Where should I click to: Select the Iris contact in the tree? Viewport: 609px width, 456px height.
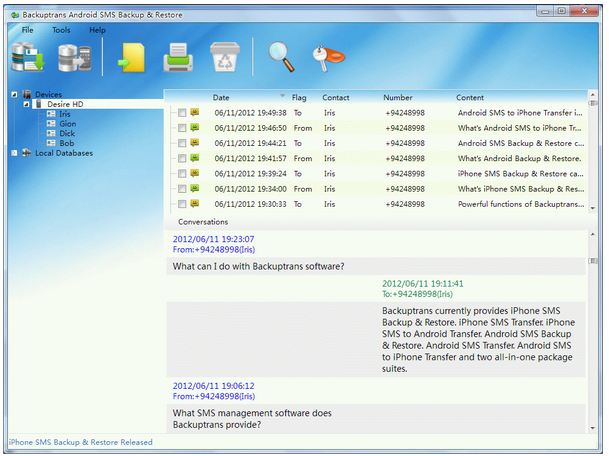(64, 114)
